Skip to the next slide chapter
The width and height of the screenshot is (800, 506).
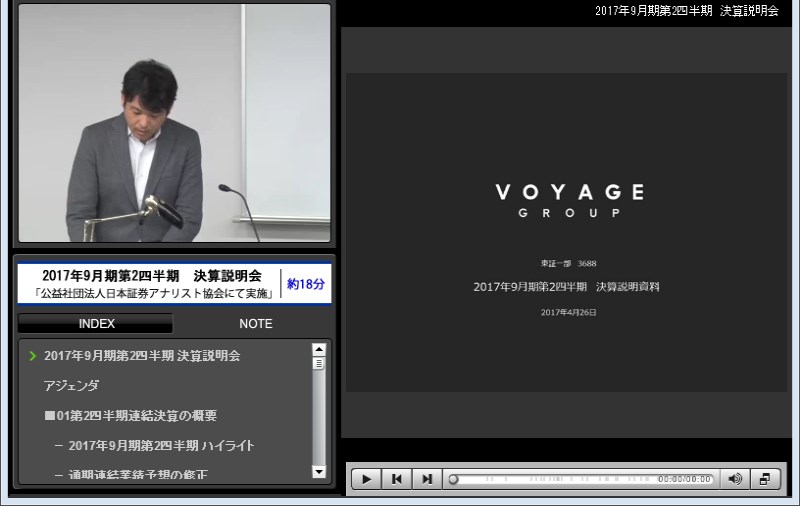click(427, 479)
